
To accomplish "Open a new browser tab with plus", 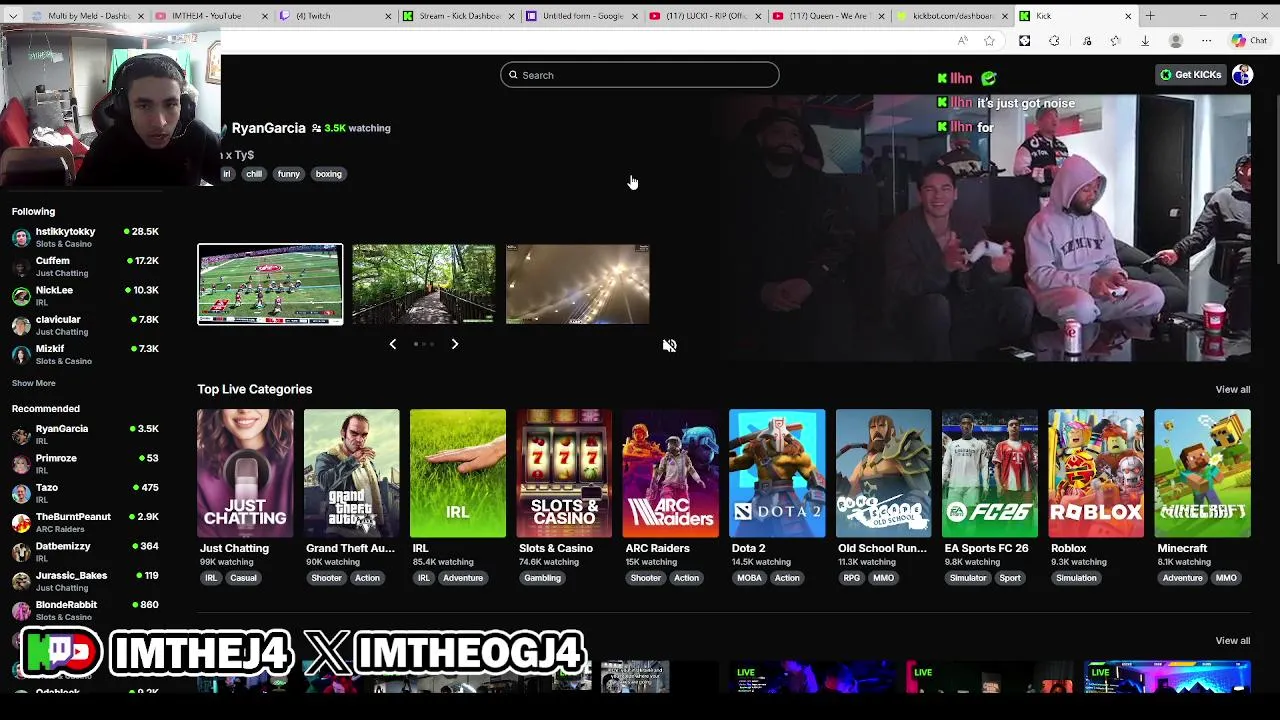I will tap(1150, 16).
